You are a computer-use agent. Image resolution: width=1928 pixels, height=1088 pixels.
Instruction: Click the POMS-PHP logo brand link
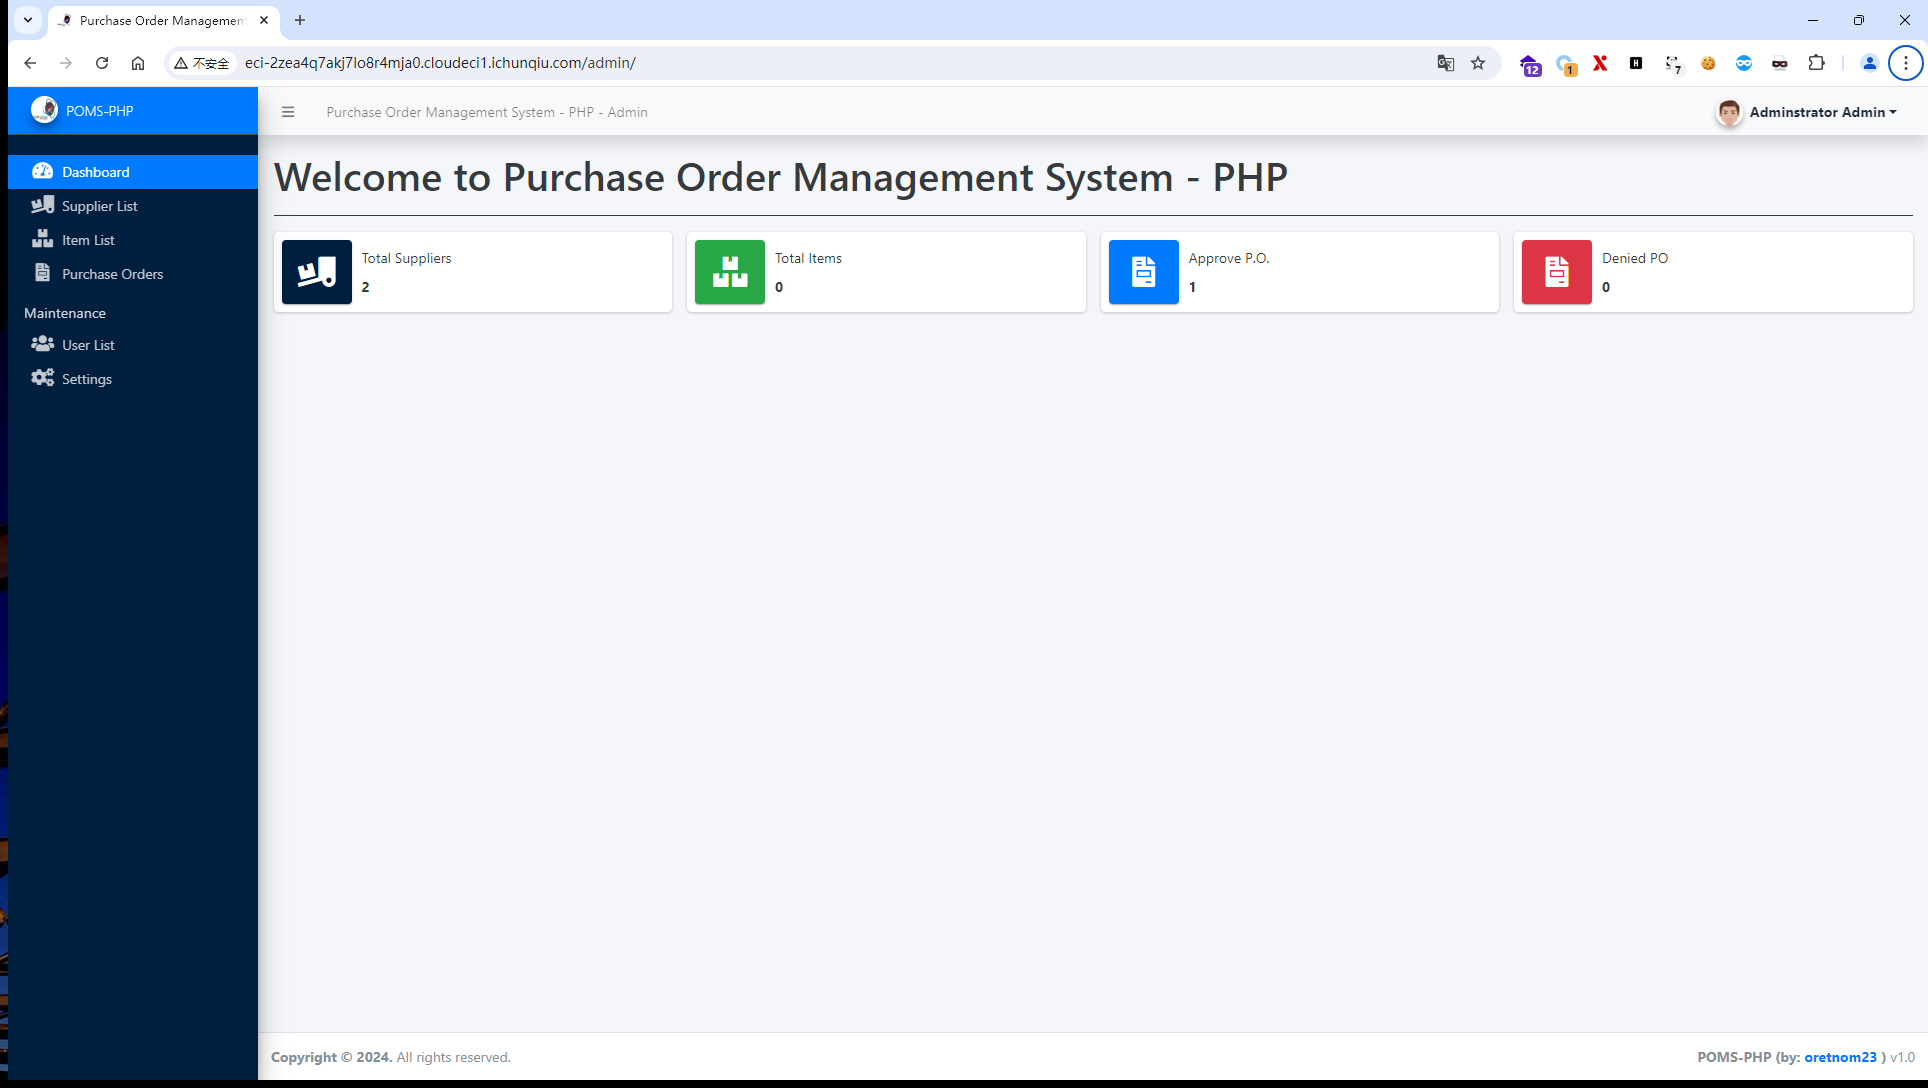[x=84, y=111]
